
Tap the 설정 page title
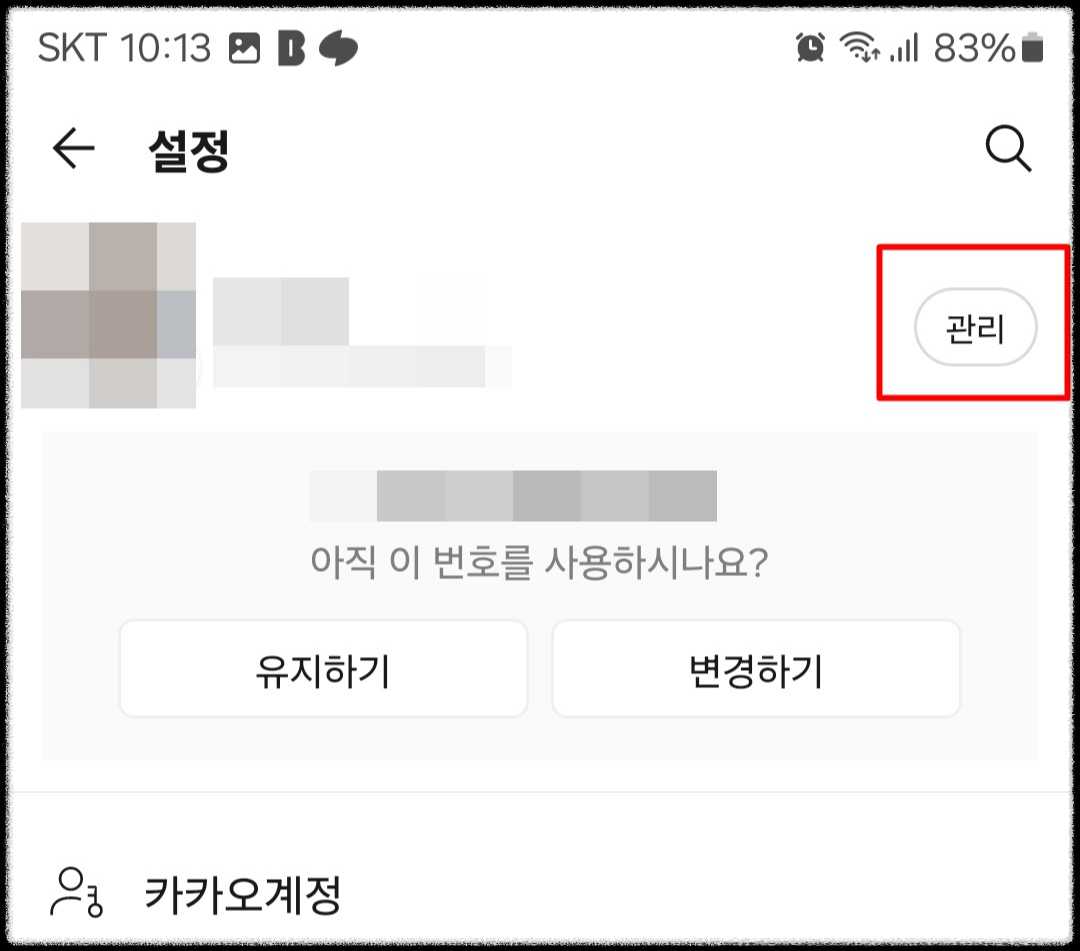189,149
